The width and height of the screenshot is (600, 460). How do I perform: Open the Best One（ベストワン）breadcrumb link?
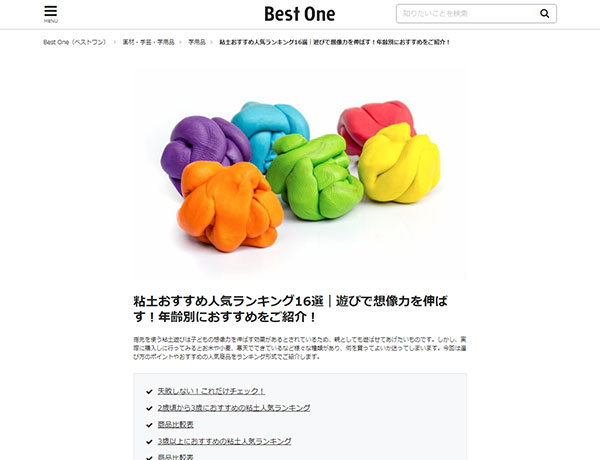pos(75,42)
